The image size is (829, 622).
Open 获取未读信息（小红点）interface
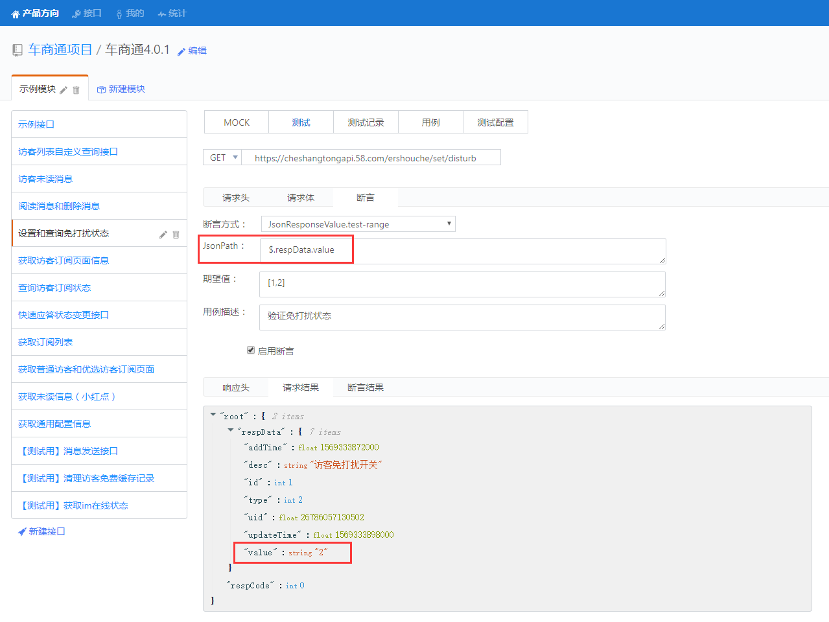[99, 397]
